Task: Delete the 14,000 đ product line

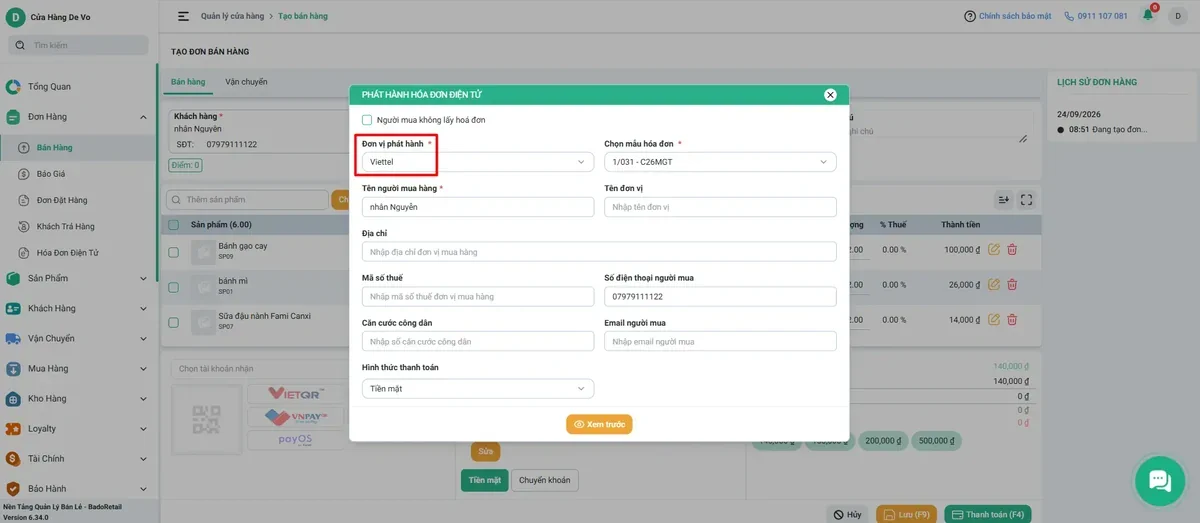Action: point(1012,319)
